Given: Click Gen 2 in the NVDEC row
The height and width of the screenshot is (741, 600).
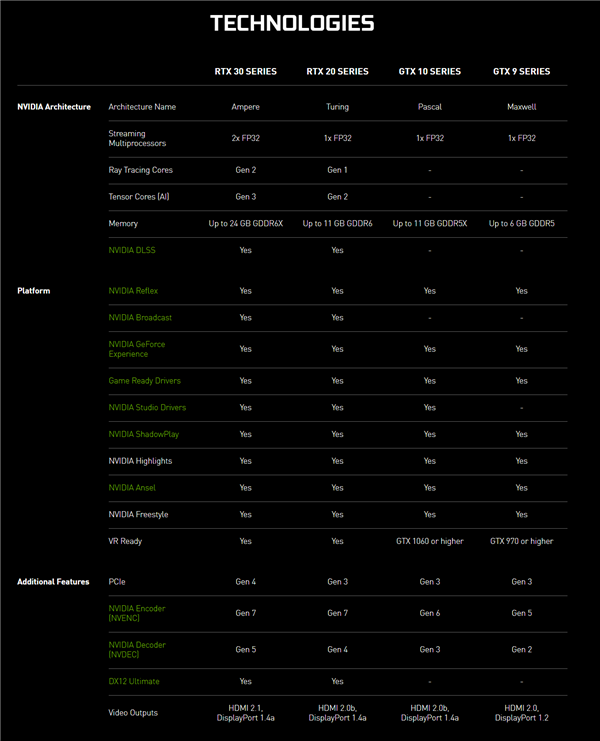Looking at the screenshot, I should [x=522, y=649].
